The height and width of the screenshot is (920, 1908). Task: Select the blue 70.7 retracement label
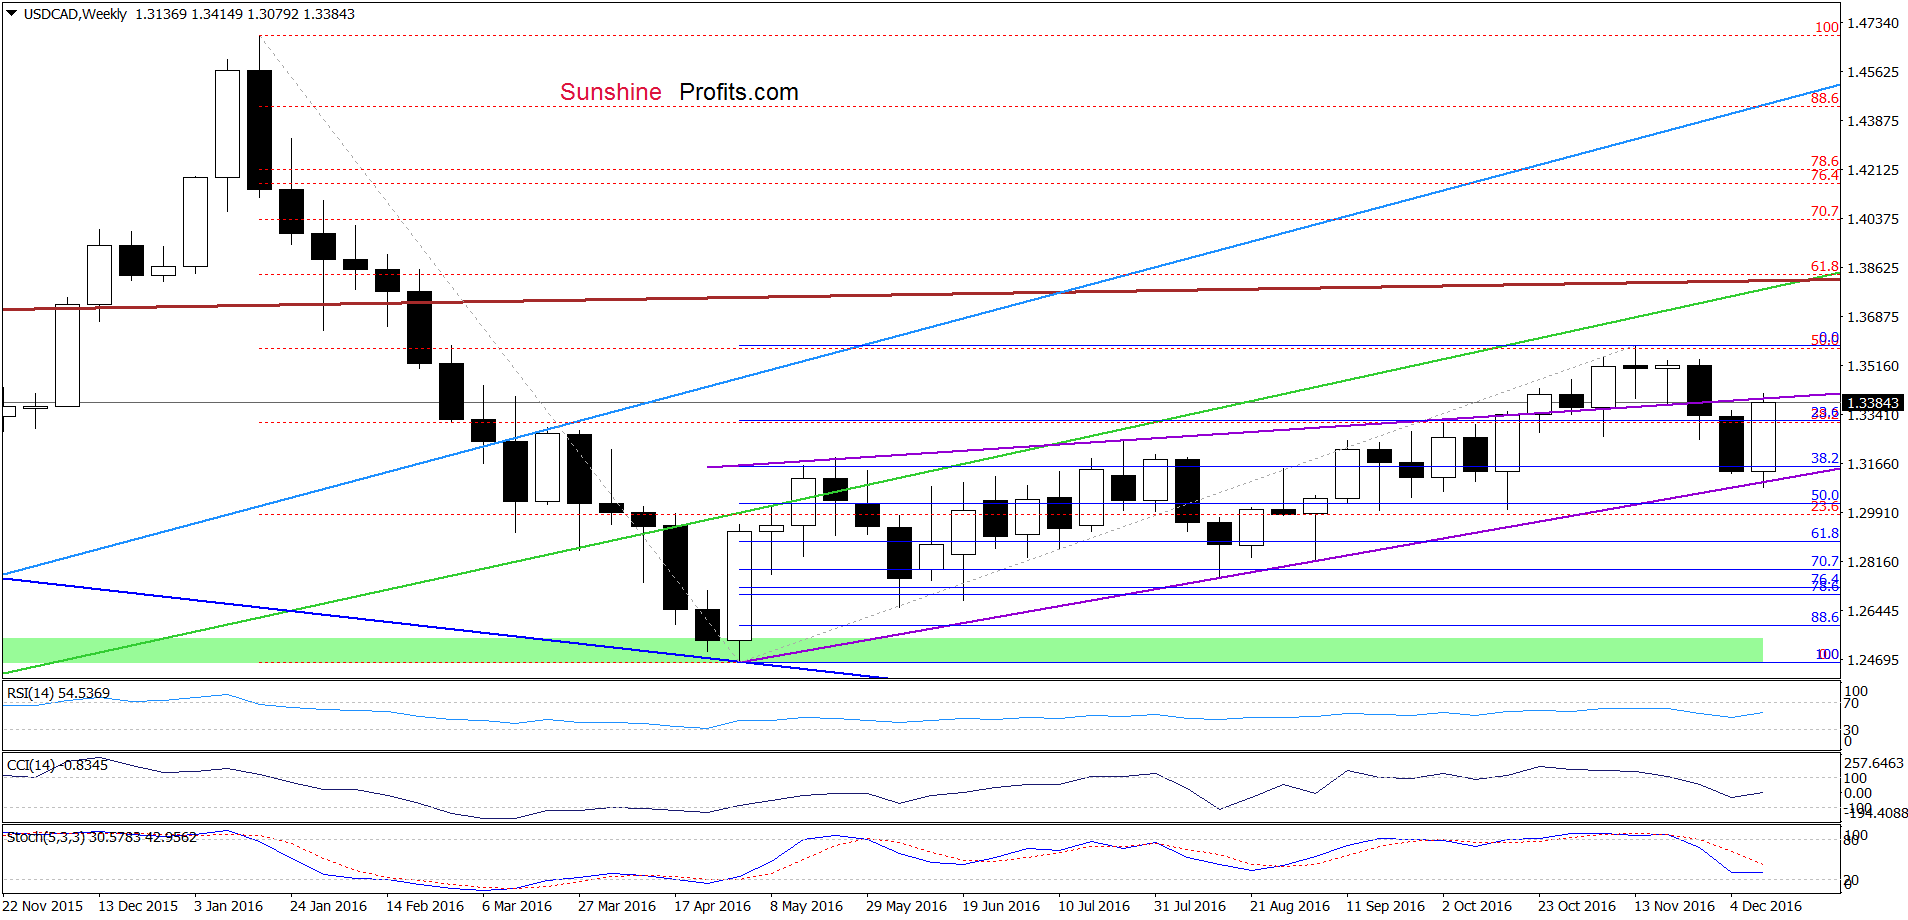pyautogui.click(x=1824, y=562)
